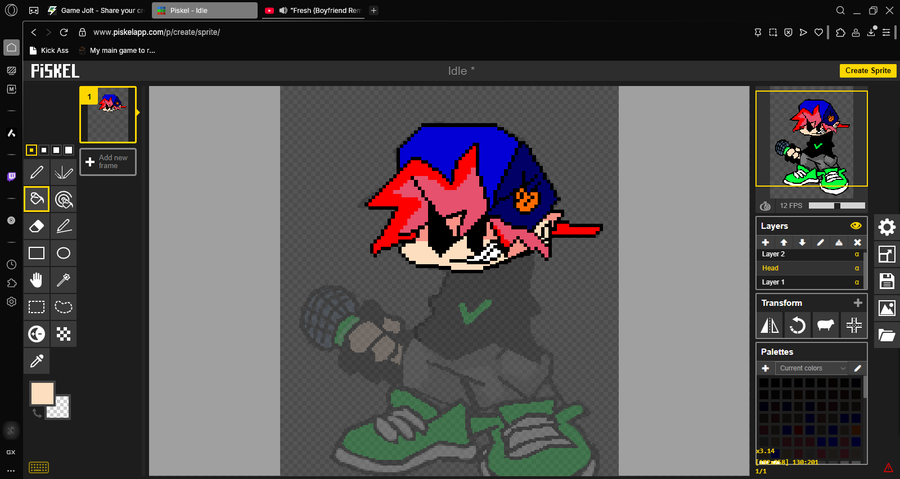Select the frame 1 thumbnail
900x479 pixels.
click(x=108, y=114)
